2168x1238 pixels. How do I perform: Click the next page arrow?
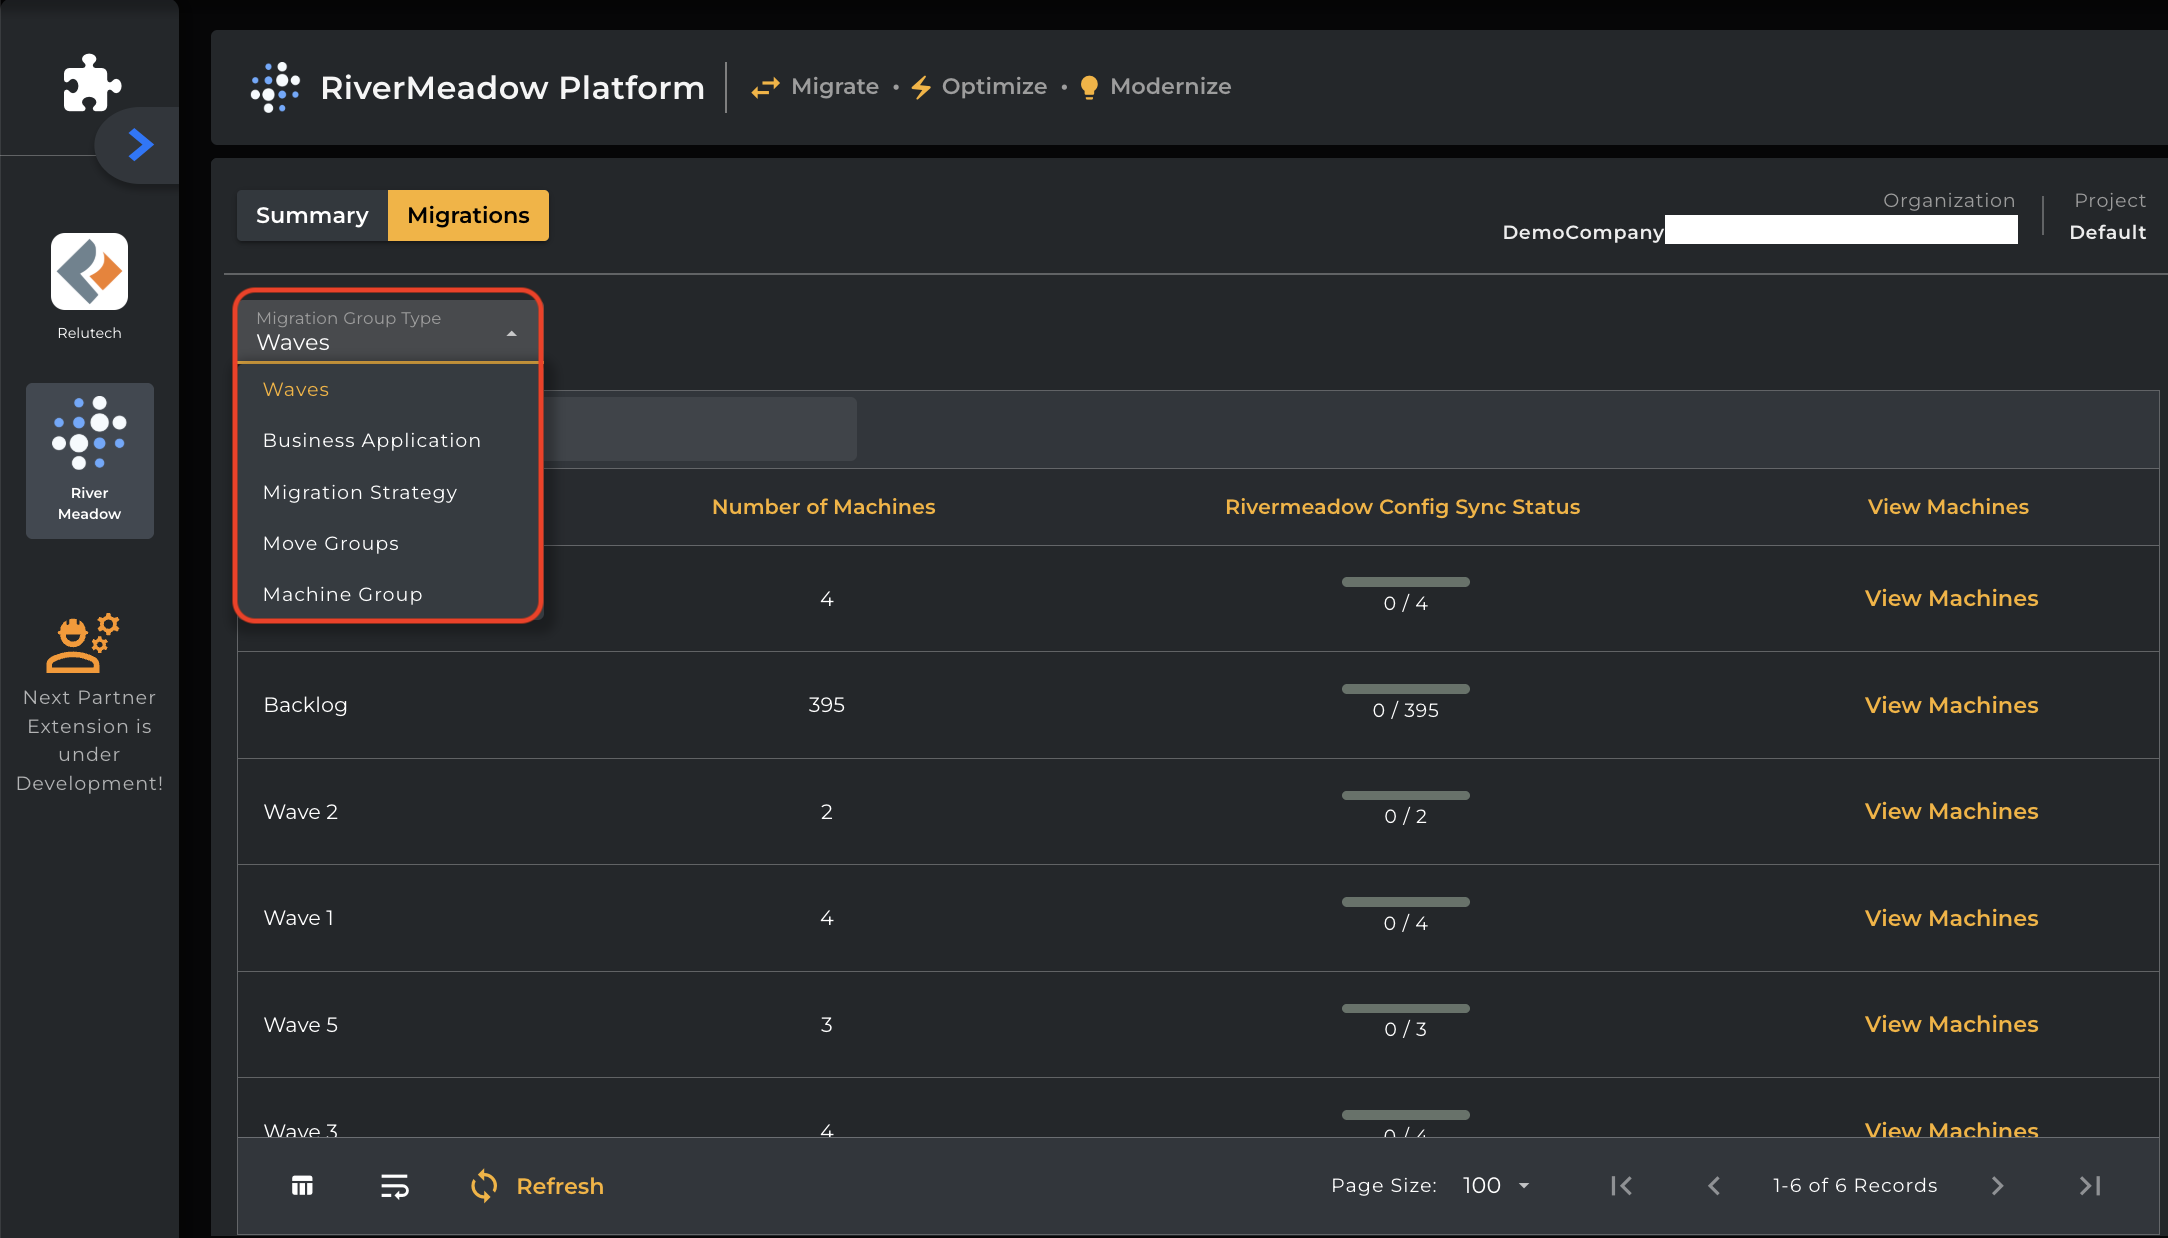pyautogui.click(x=1997, y=1186)
